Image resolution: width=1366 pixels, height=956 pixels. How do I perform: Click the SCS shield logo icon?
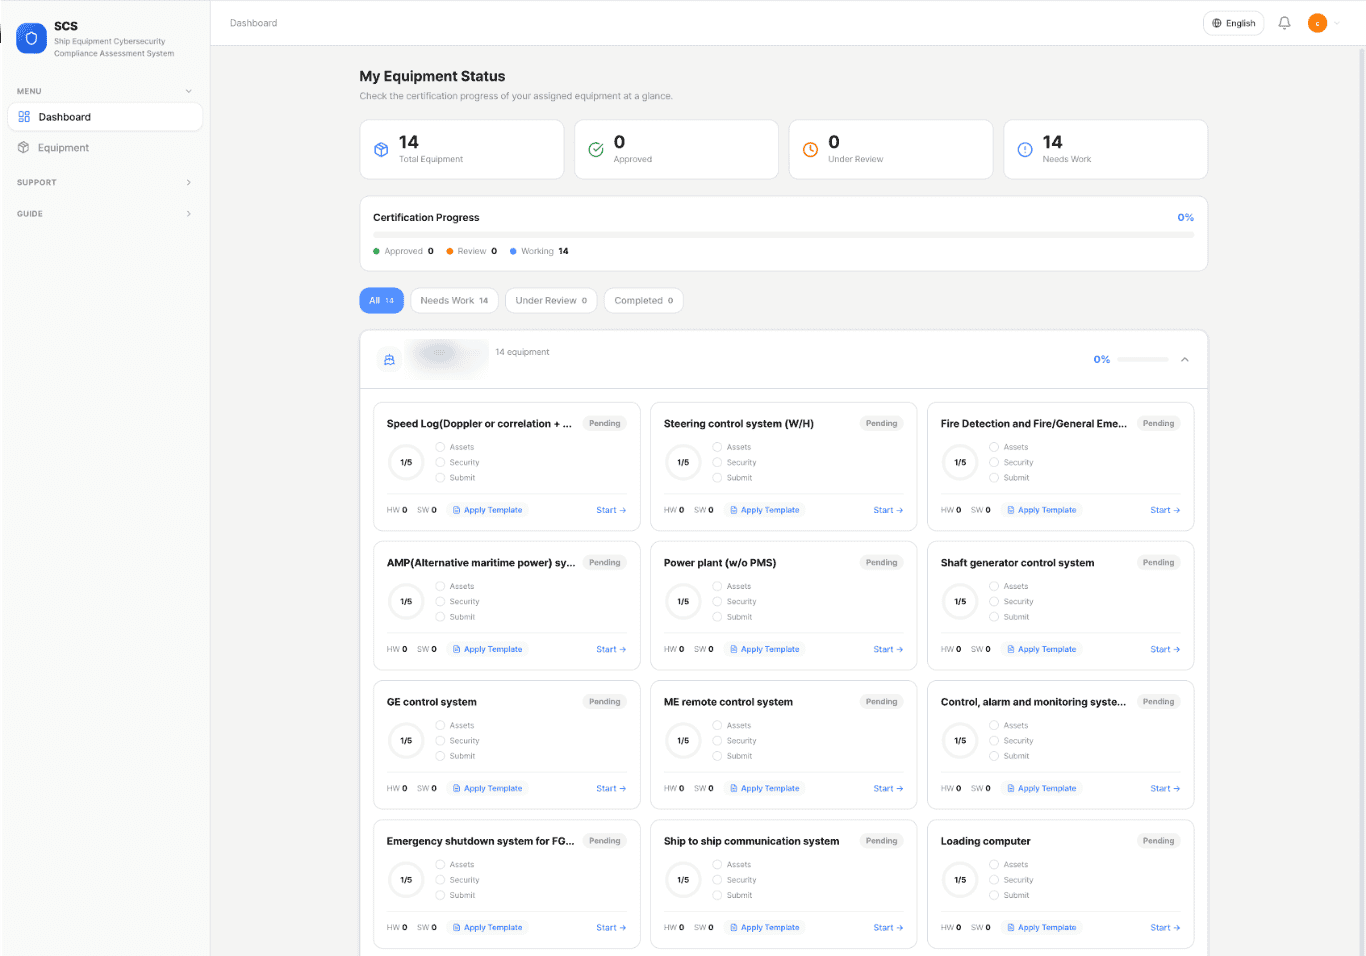31,38
